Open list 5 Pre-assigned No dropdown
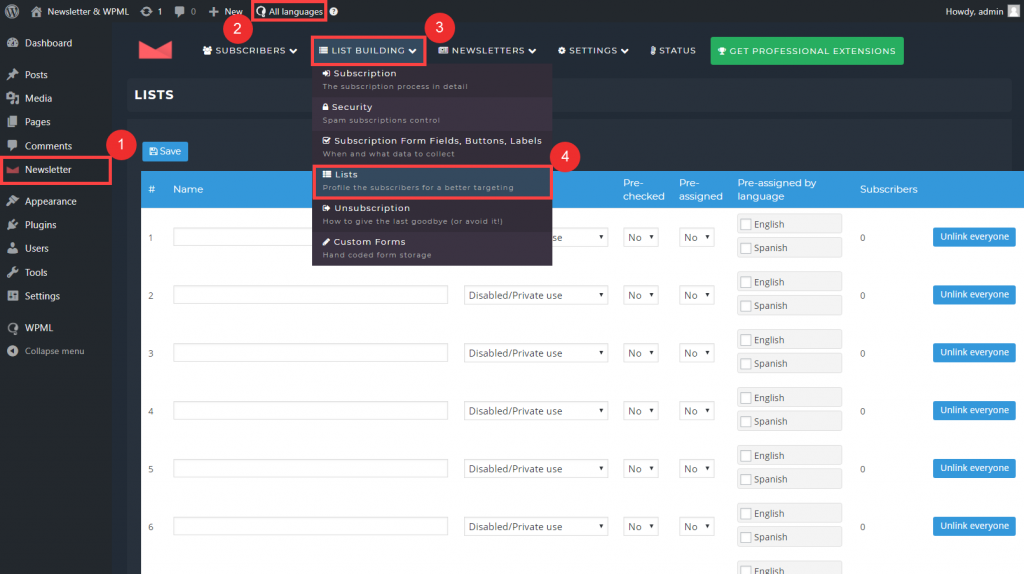 (696, 468)
